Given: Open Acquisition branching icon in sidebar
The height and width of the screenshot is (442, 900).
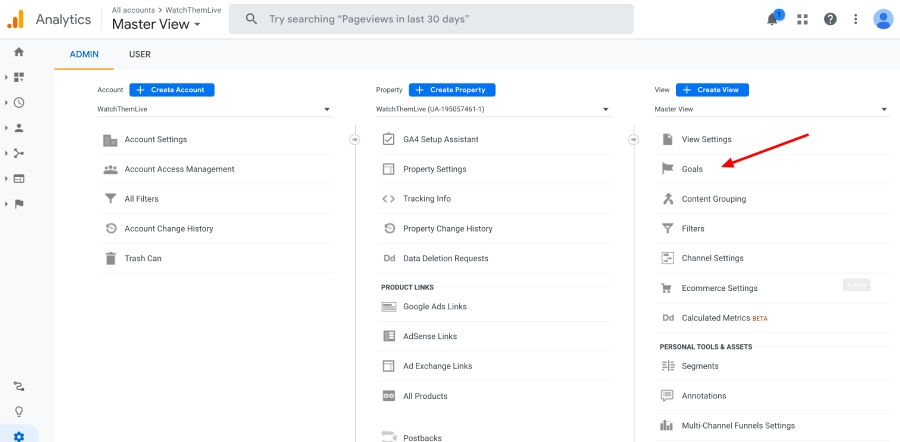Looking at the screenshot, I should tap(19, 153).
